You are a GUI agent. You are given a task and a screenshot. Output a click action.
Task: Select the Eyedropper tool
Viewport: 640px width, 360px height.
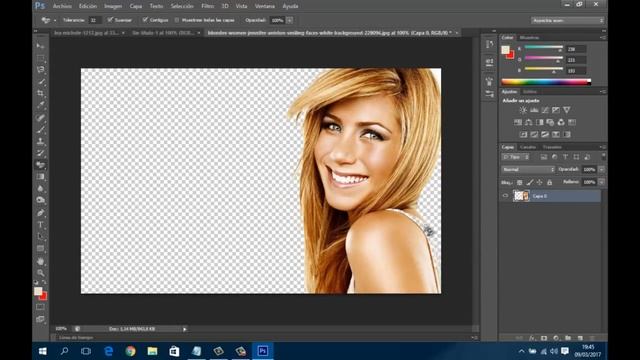pyautogui.click(x=40, y=105)
